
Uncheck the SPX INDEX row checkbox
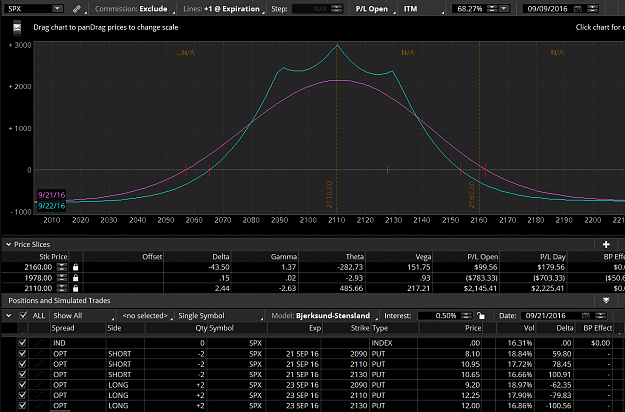[22, 343]
